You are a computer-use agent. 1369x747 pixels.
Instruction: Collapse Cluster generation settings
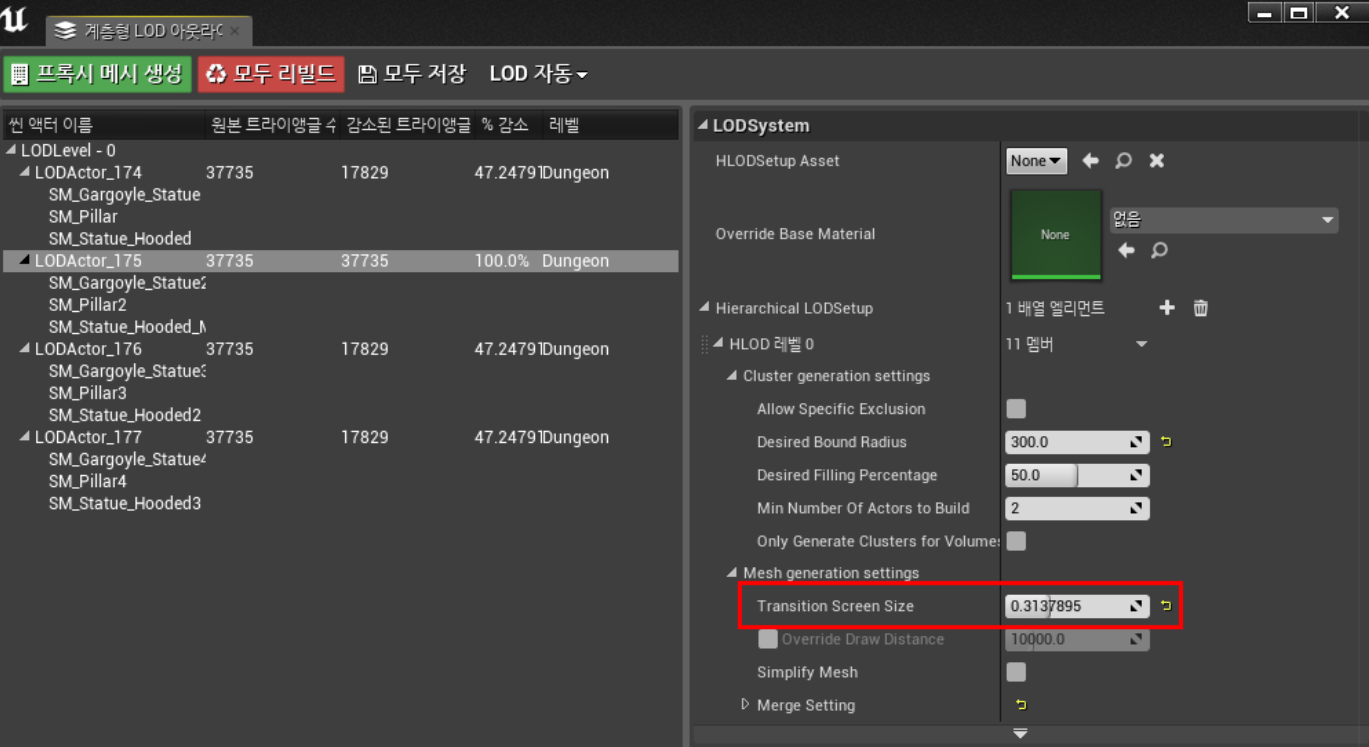click(732, 376)
